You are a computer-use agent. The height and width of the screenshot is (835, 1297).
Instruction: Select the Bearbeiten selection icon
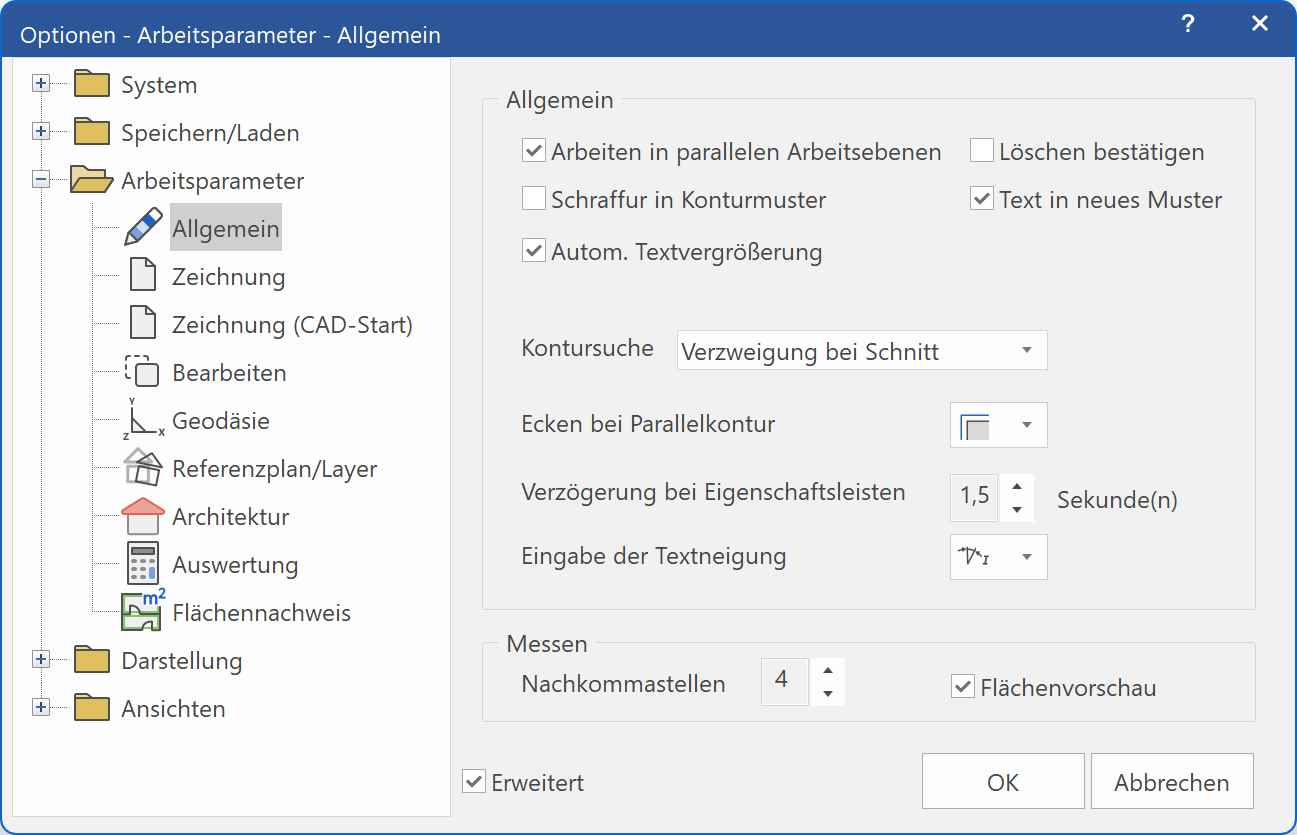pos(143,371)
